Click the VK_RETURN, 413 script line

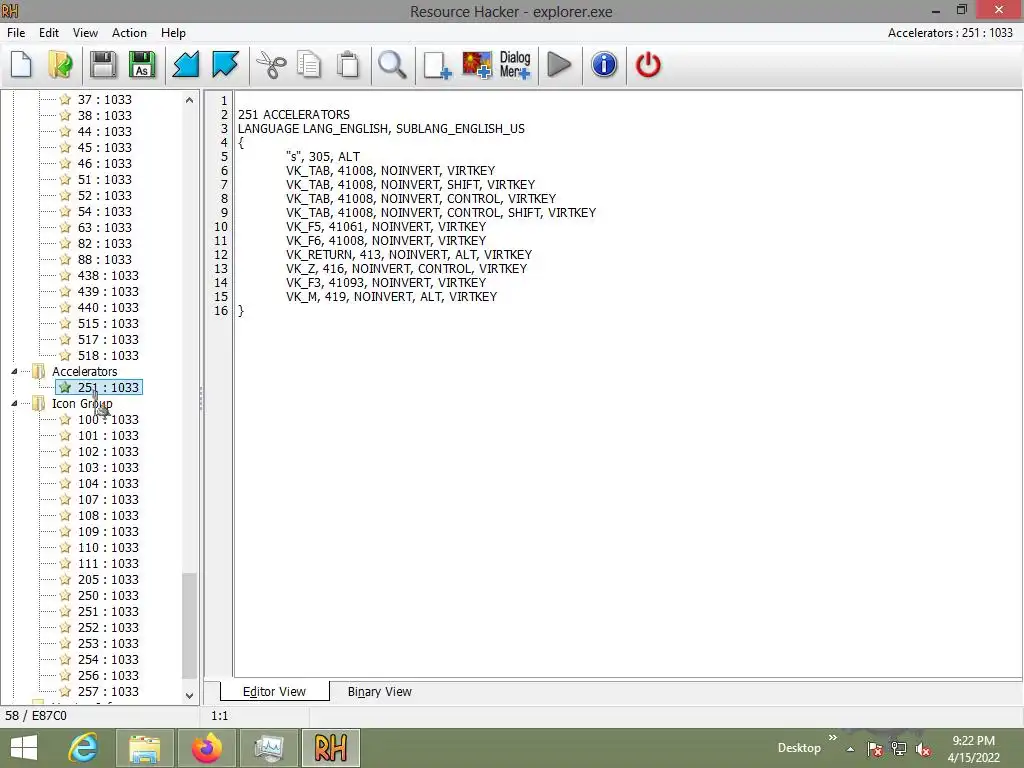point(409,255)
